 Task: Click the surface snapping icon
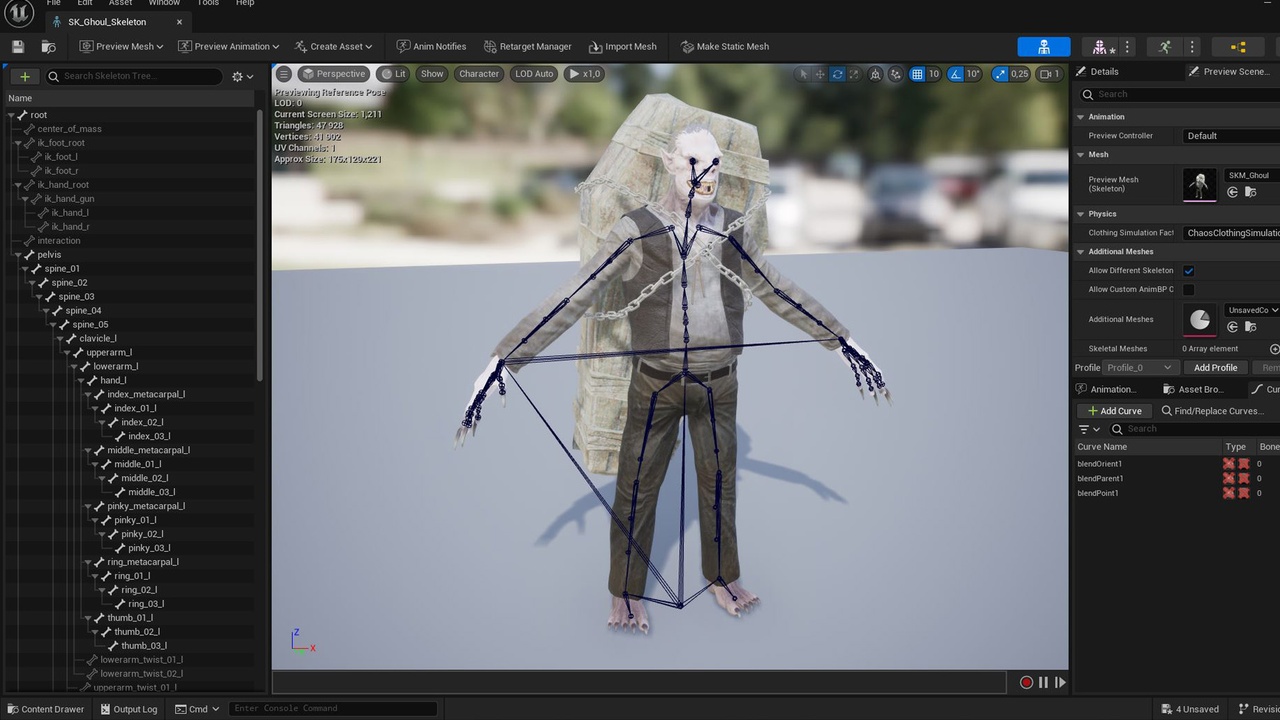[x=895, y=74]
